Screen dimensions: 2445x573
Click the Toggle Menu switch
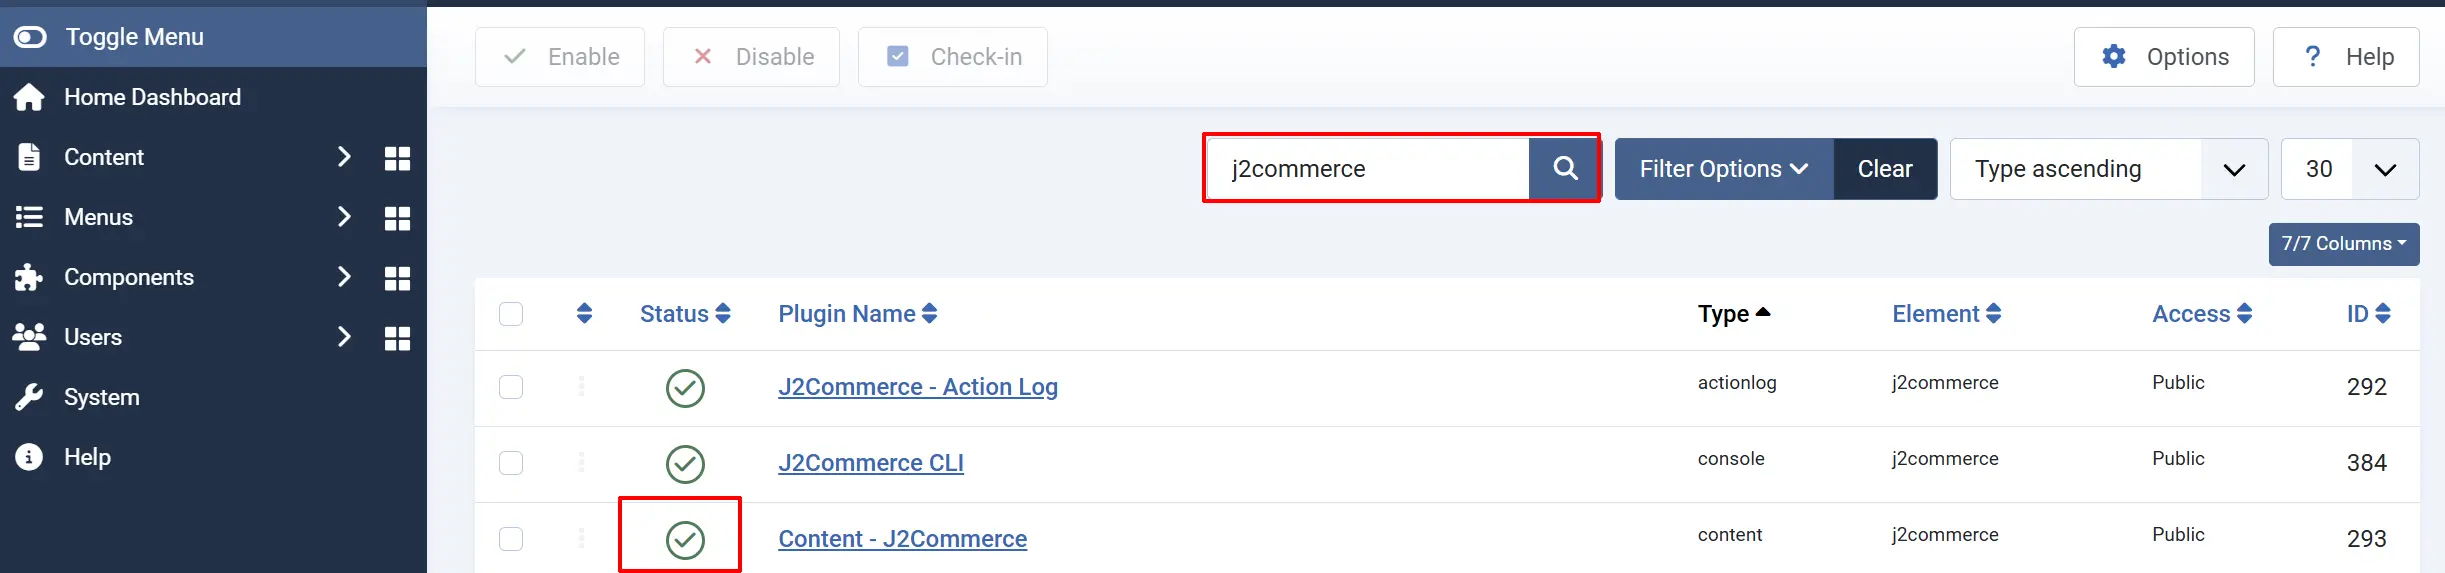30,37
